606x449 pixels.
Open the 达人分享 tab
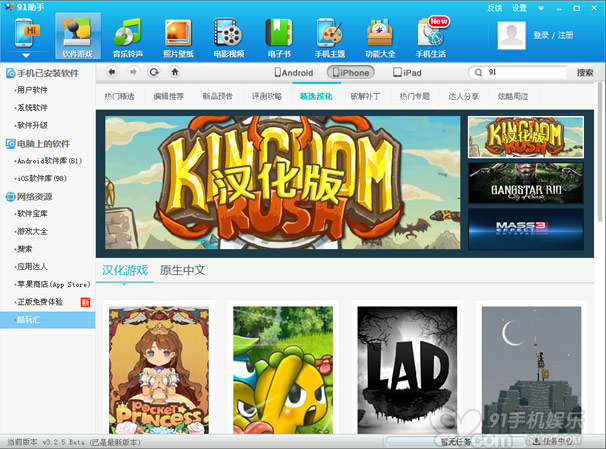463,96
